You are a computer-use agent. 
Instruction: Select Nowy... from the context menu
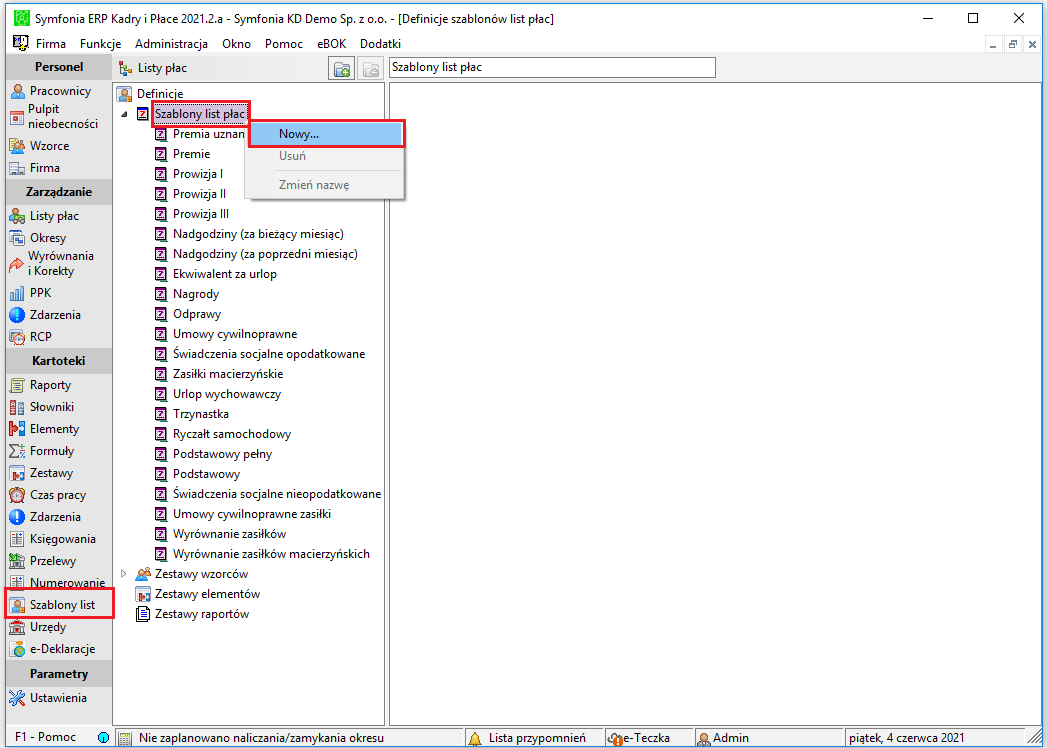(327, 134)
